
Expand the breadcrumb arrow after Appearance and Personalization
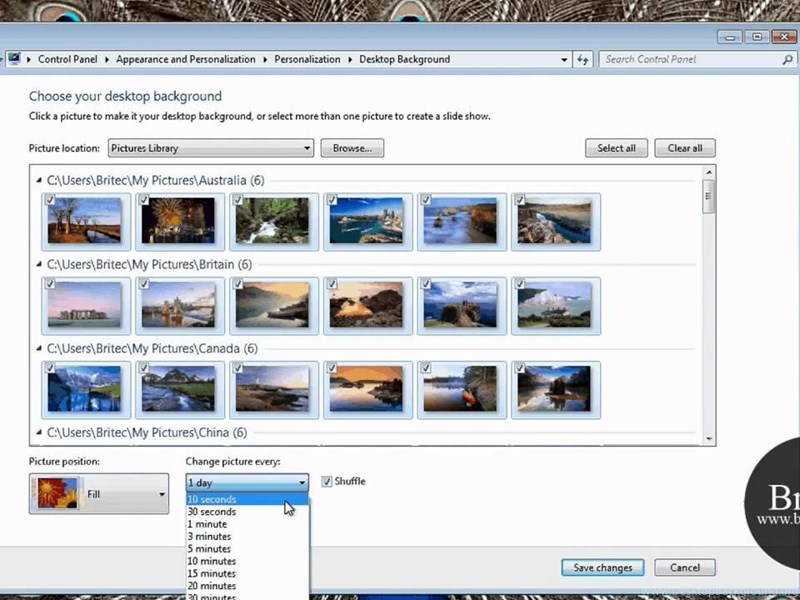pyautogui.click(x=265, y=60)
